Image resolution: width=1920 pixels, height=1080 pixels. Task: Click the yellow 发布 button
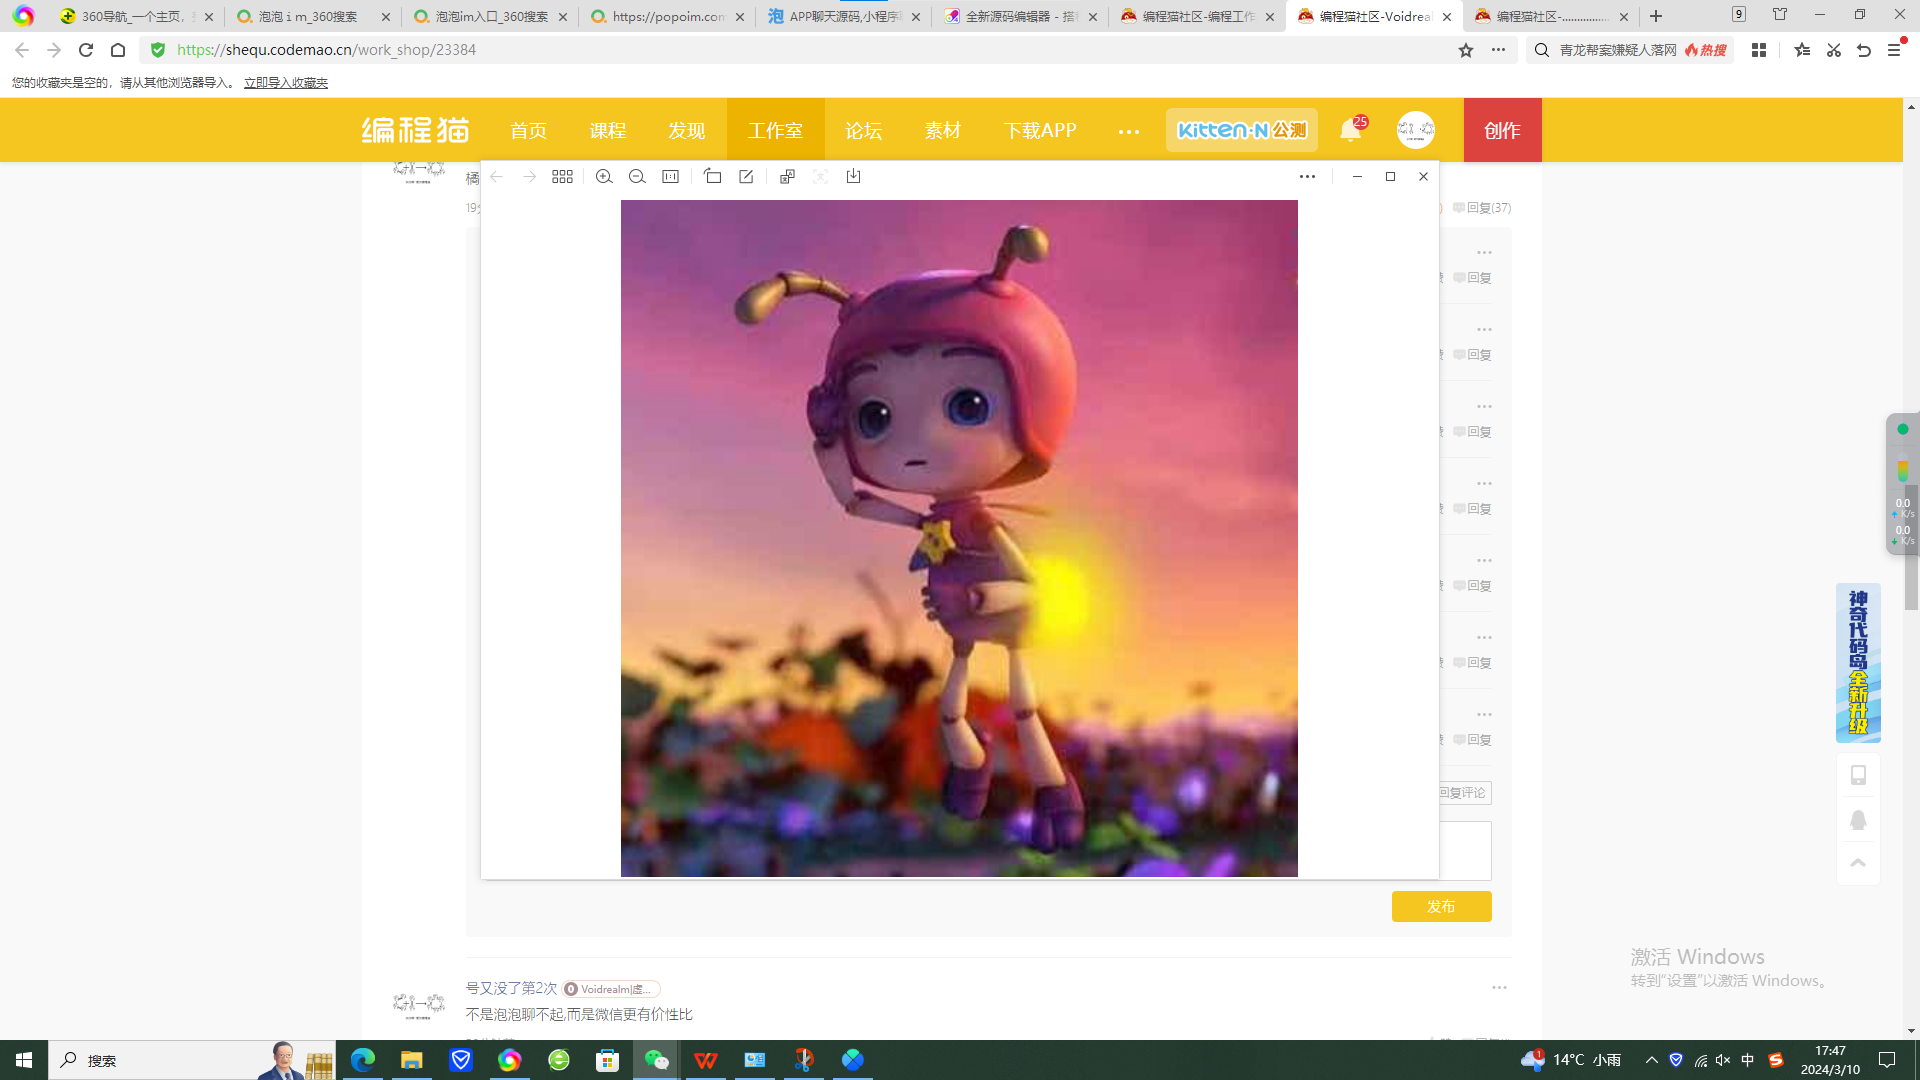click(1441, 907)
